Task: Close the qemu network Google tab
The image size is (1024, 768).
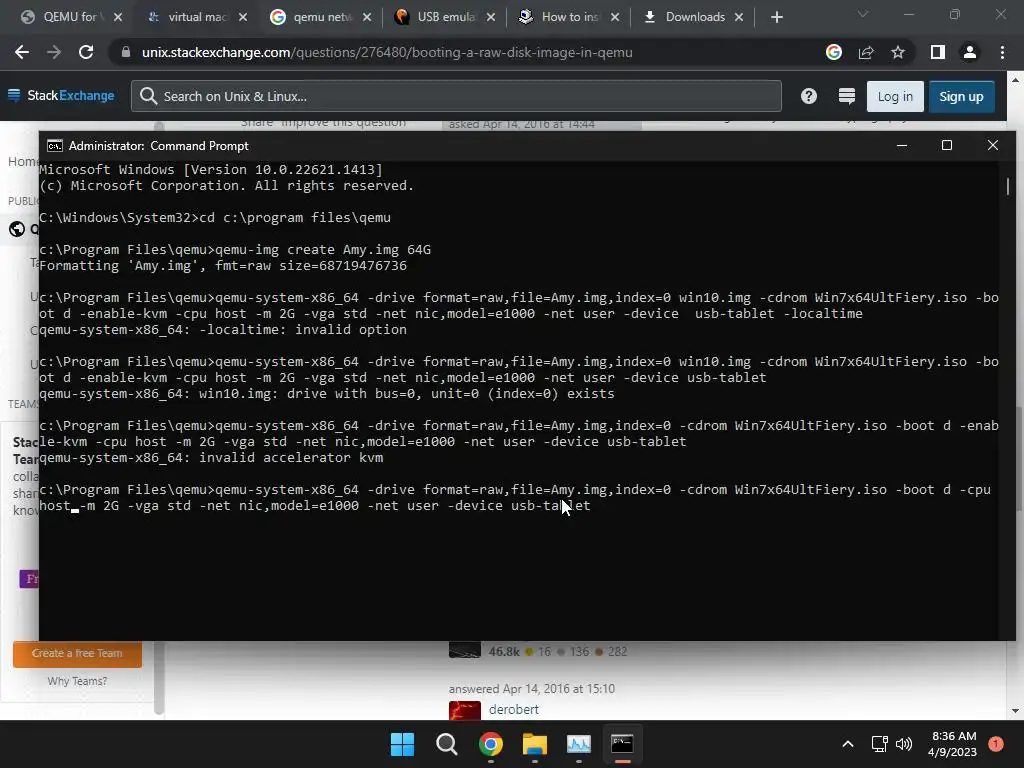Action: point(367,17)
